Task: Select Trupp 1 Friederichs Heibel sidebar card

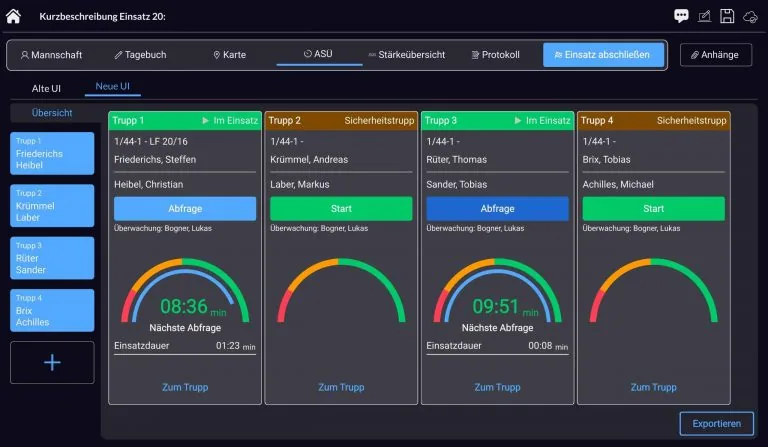Action: 52,153
